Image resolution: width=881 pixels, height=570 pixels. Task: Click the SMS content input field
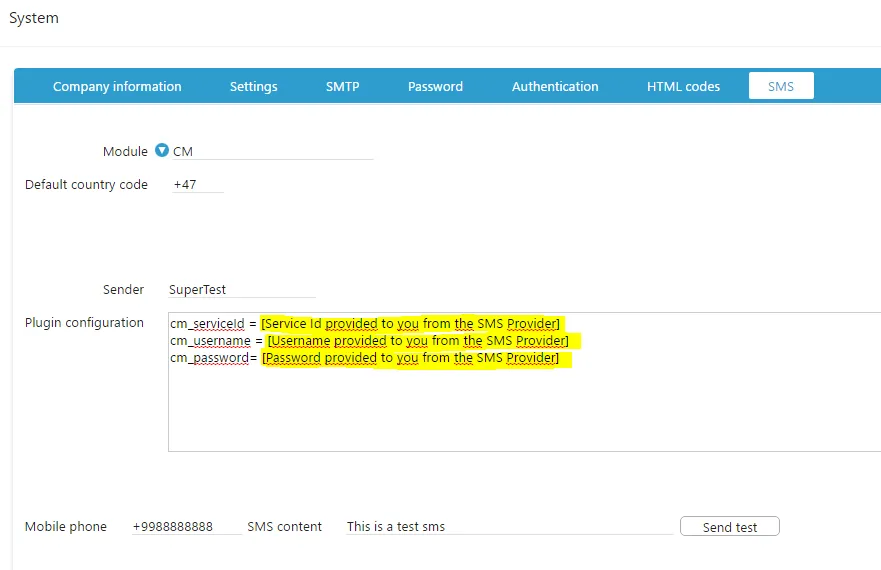click(510, 527)
